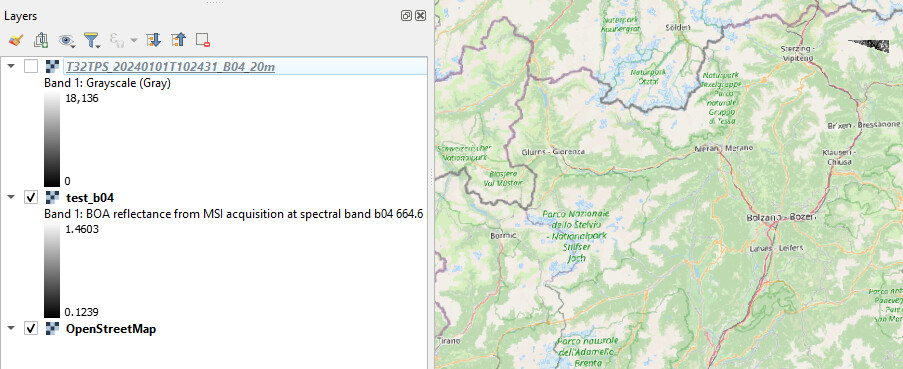Click Bolzano - Bozen on the map
Viewport: 903px width, 369px height.
pos(773,218)
